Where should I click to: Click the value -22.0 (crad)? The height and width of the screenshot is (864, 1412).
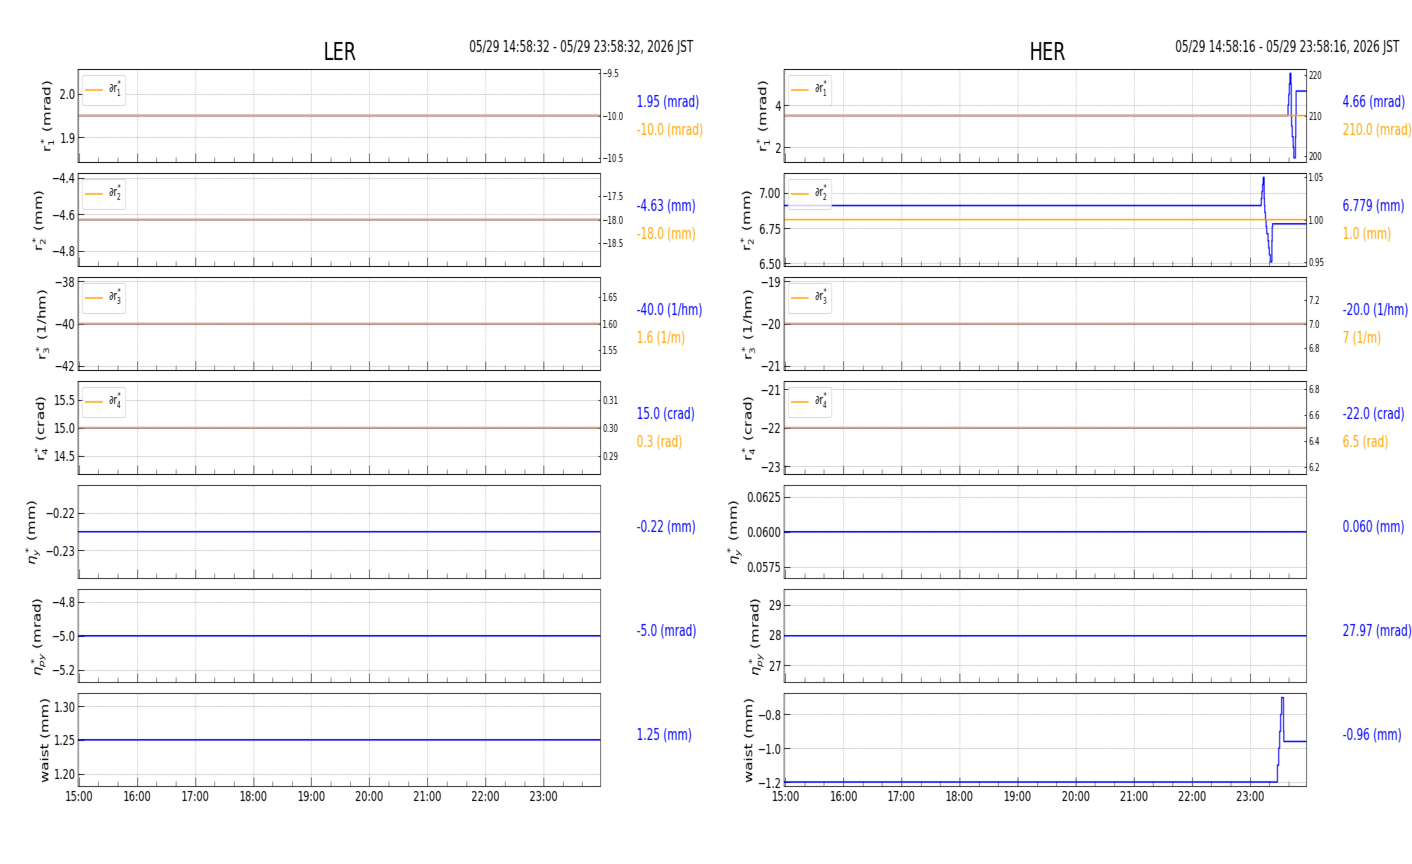coord(1373,414)
